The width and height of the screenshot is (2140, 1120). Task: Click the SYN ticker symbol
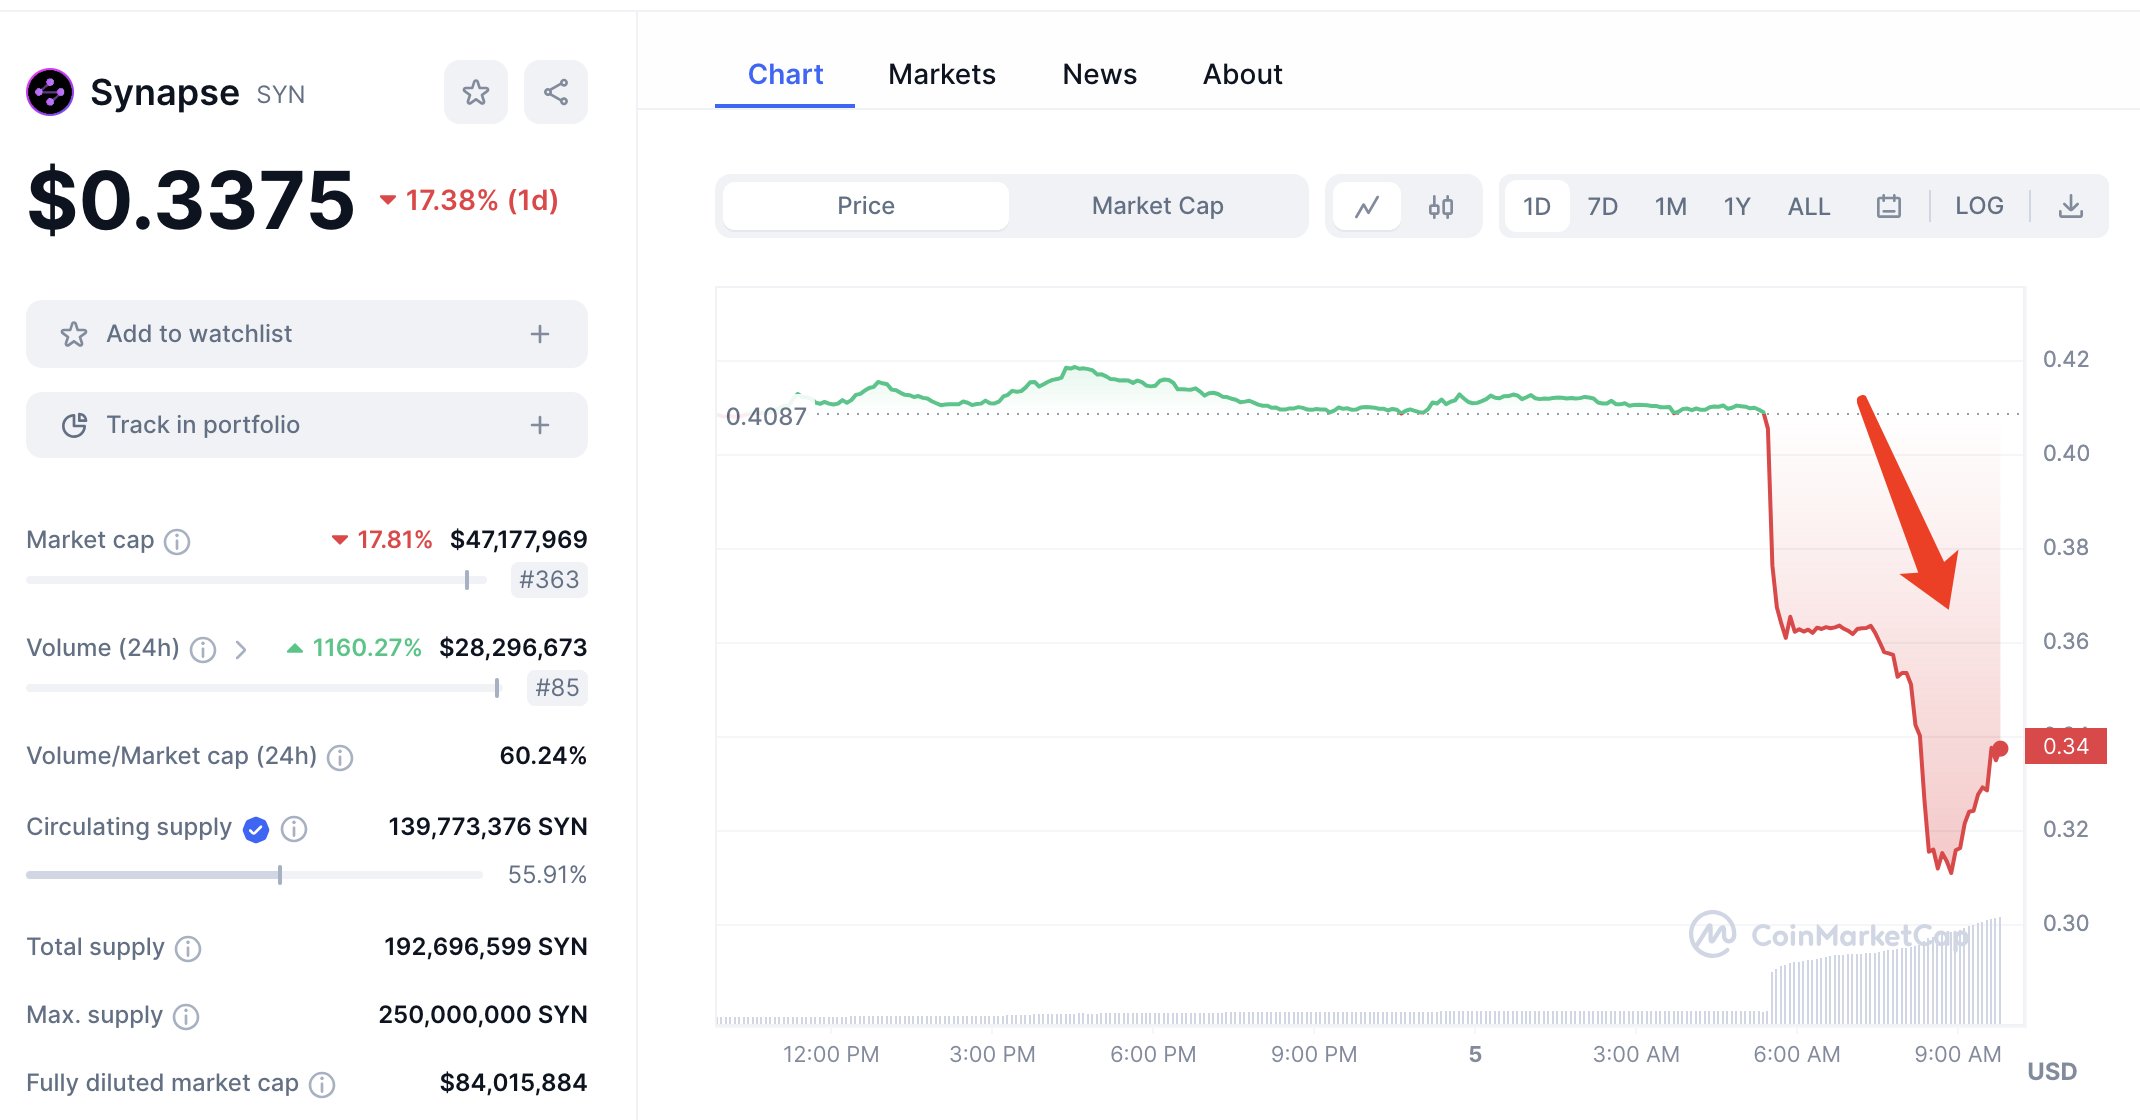[280, 95]
